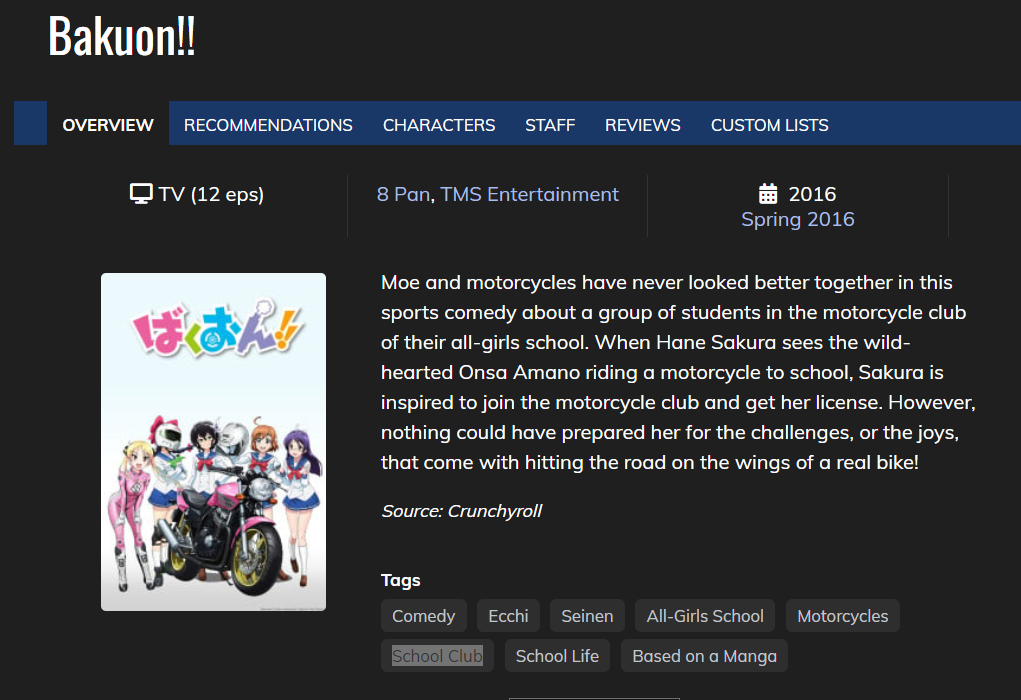Screen dimensions: 1021x700
Task: Click the TV monitor icon
Action: click(141, 194)
